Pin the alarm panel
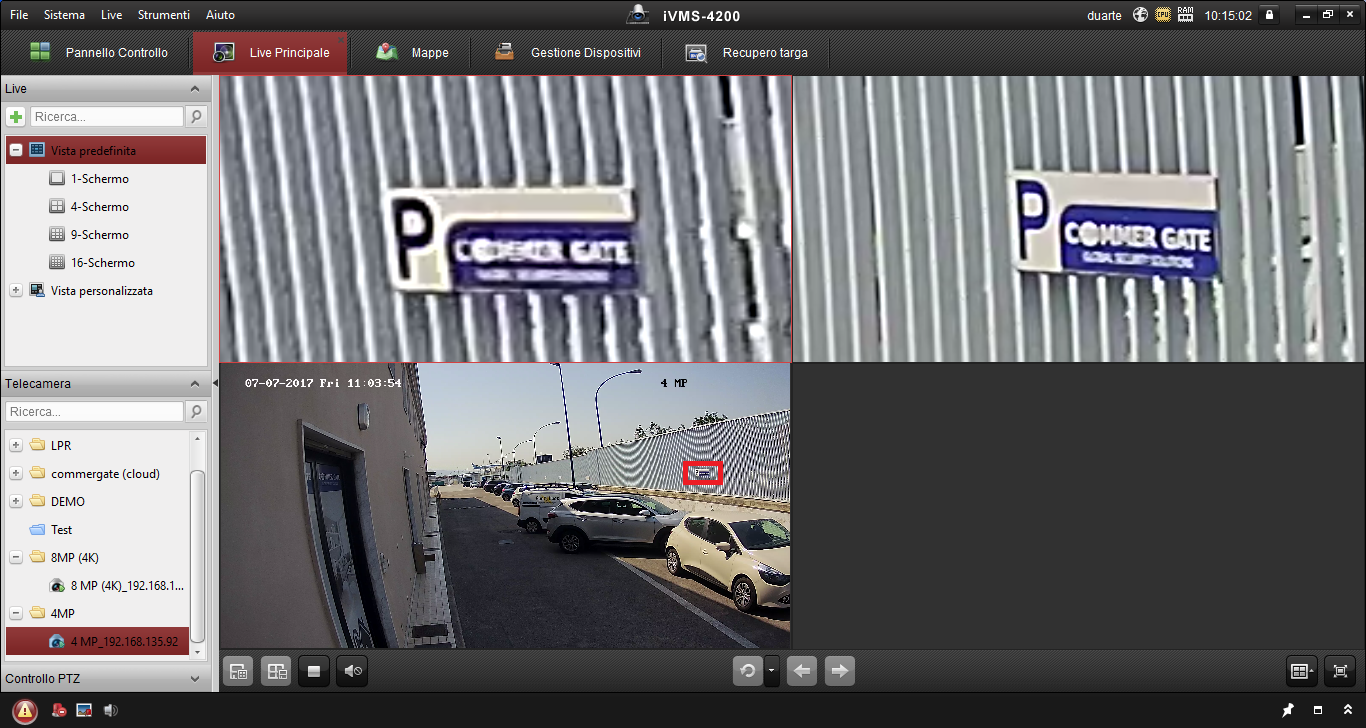The height and width of the screenshot is (728, 1366). point(1288,710)
